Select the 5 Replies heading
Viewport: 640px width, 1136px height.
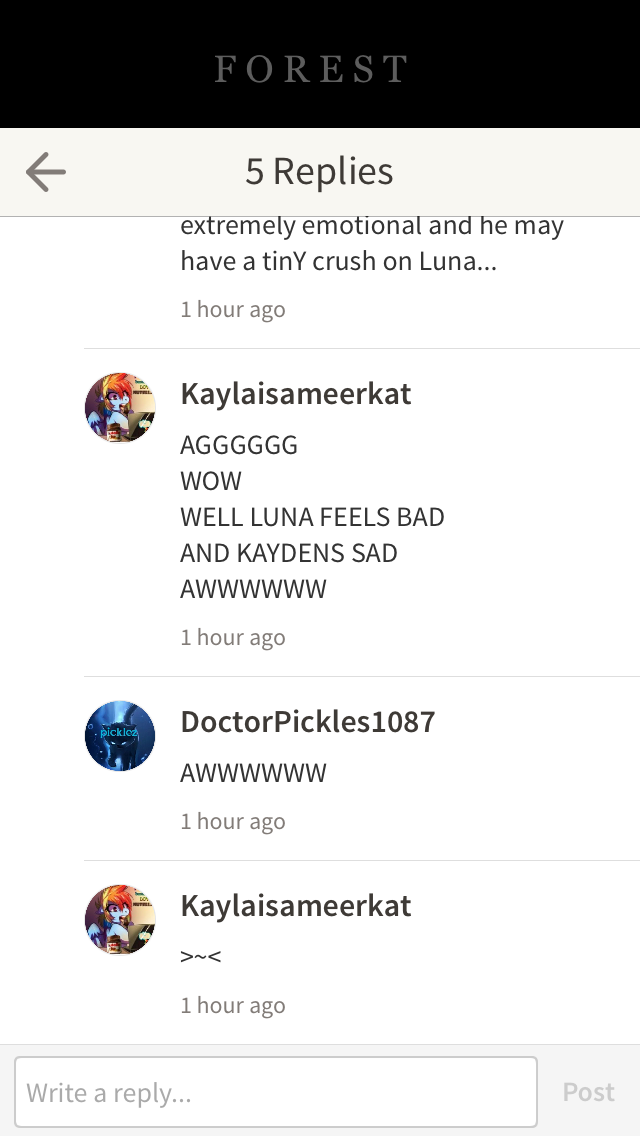319,172
